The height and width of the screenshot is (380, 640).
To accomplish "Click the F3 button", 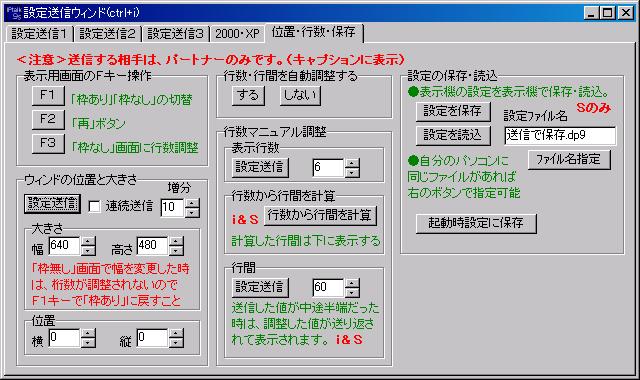I will (48, 144).
